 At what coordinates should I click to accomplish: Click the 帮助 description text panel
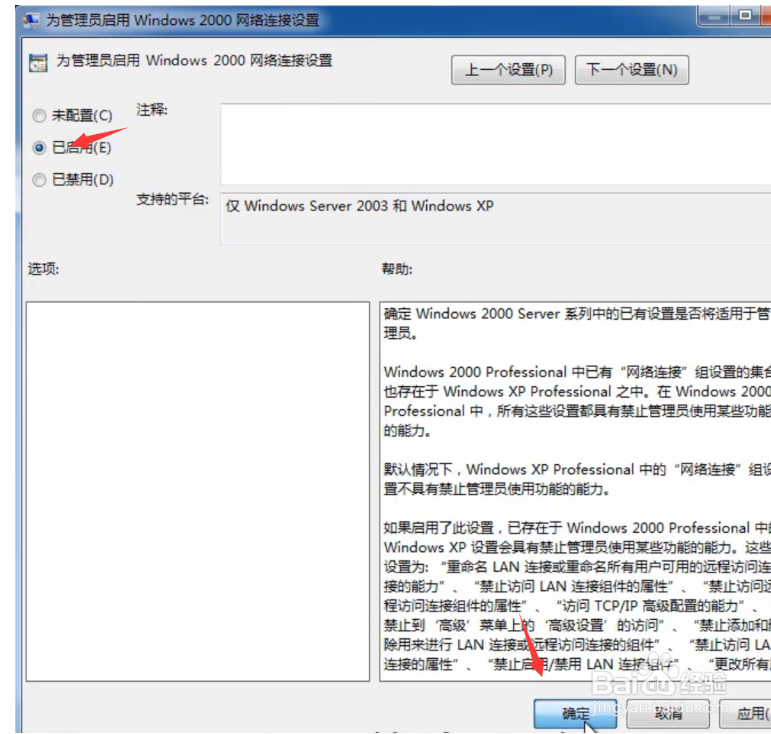575,492
